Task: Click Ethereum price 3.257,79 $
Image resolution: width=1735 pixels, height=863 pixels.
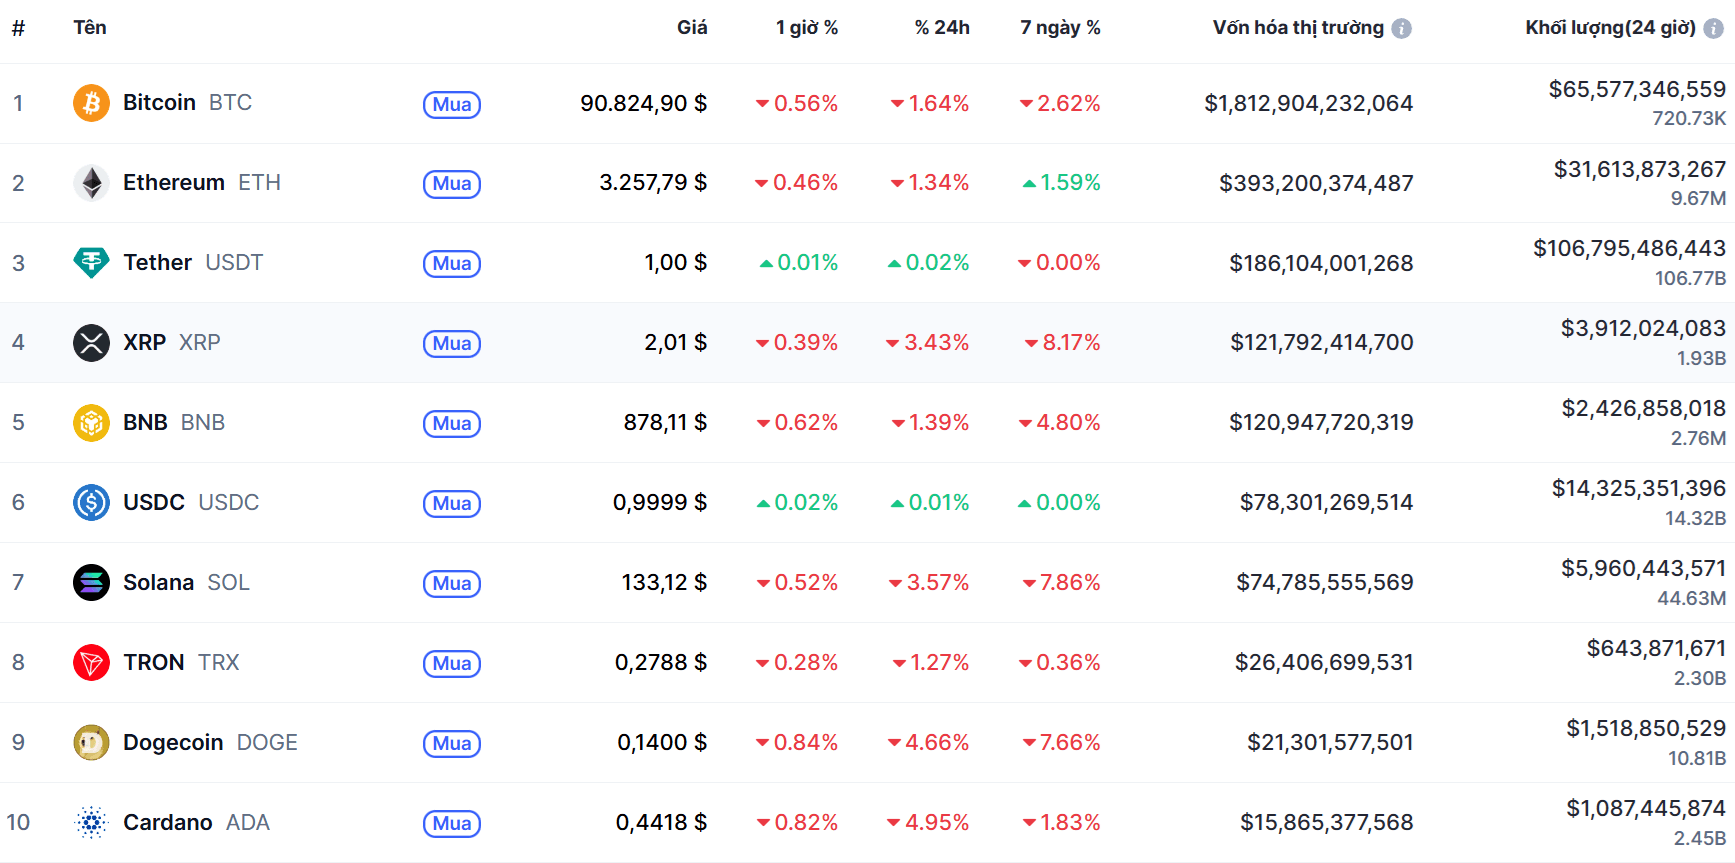Action: [653, 183]
